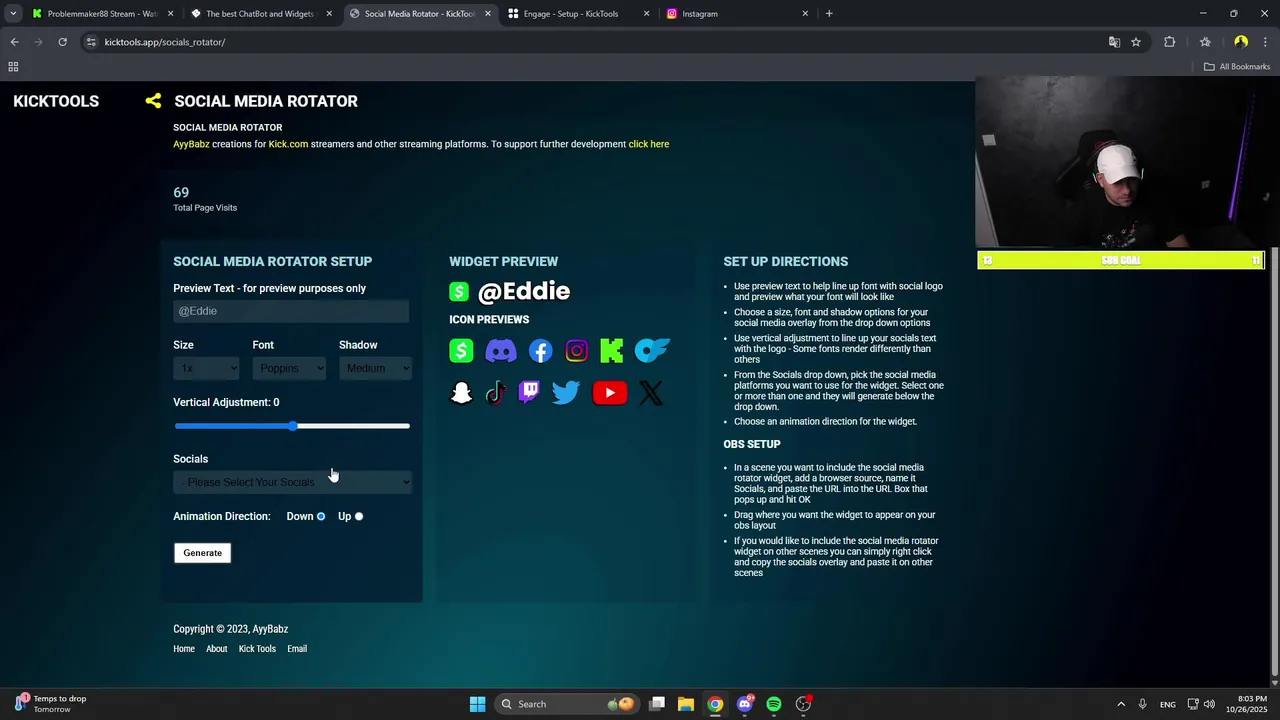
Task: Click the Discord icon preview
Action: 501,351
